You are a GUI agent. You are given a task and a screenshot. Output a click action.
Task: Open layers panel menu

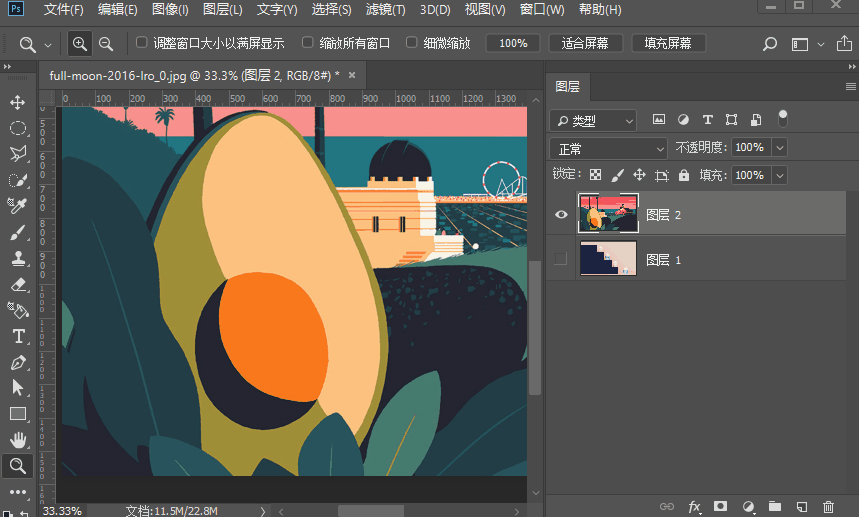850,87
